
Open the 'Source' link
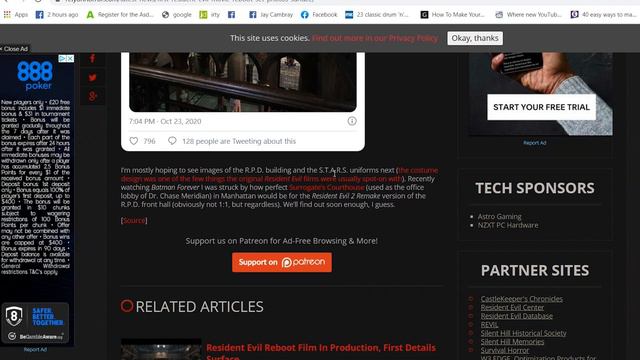coord(134,220)
